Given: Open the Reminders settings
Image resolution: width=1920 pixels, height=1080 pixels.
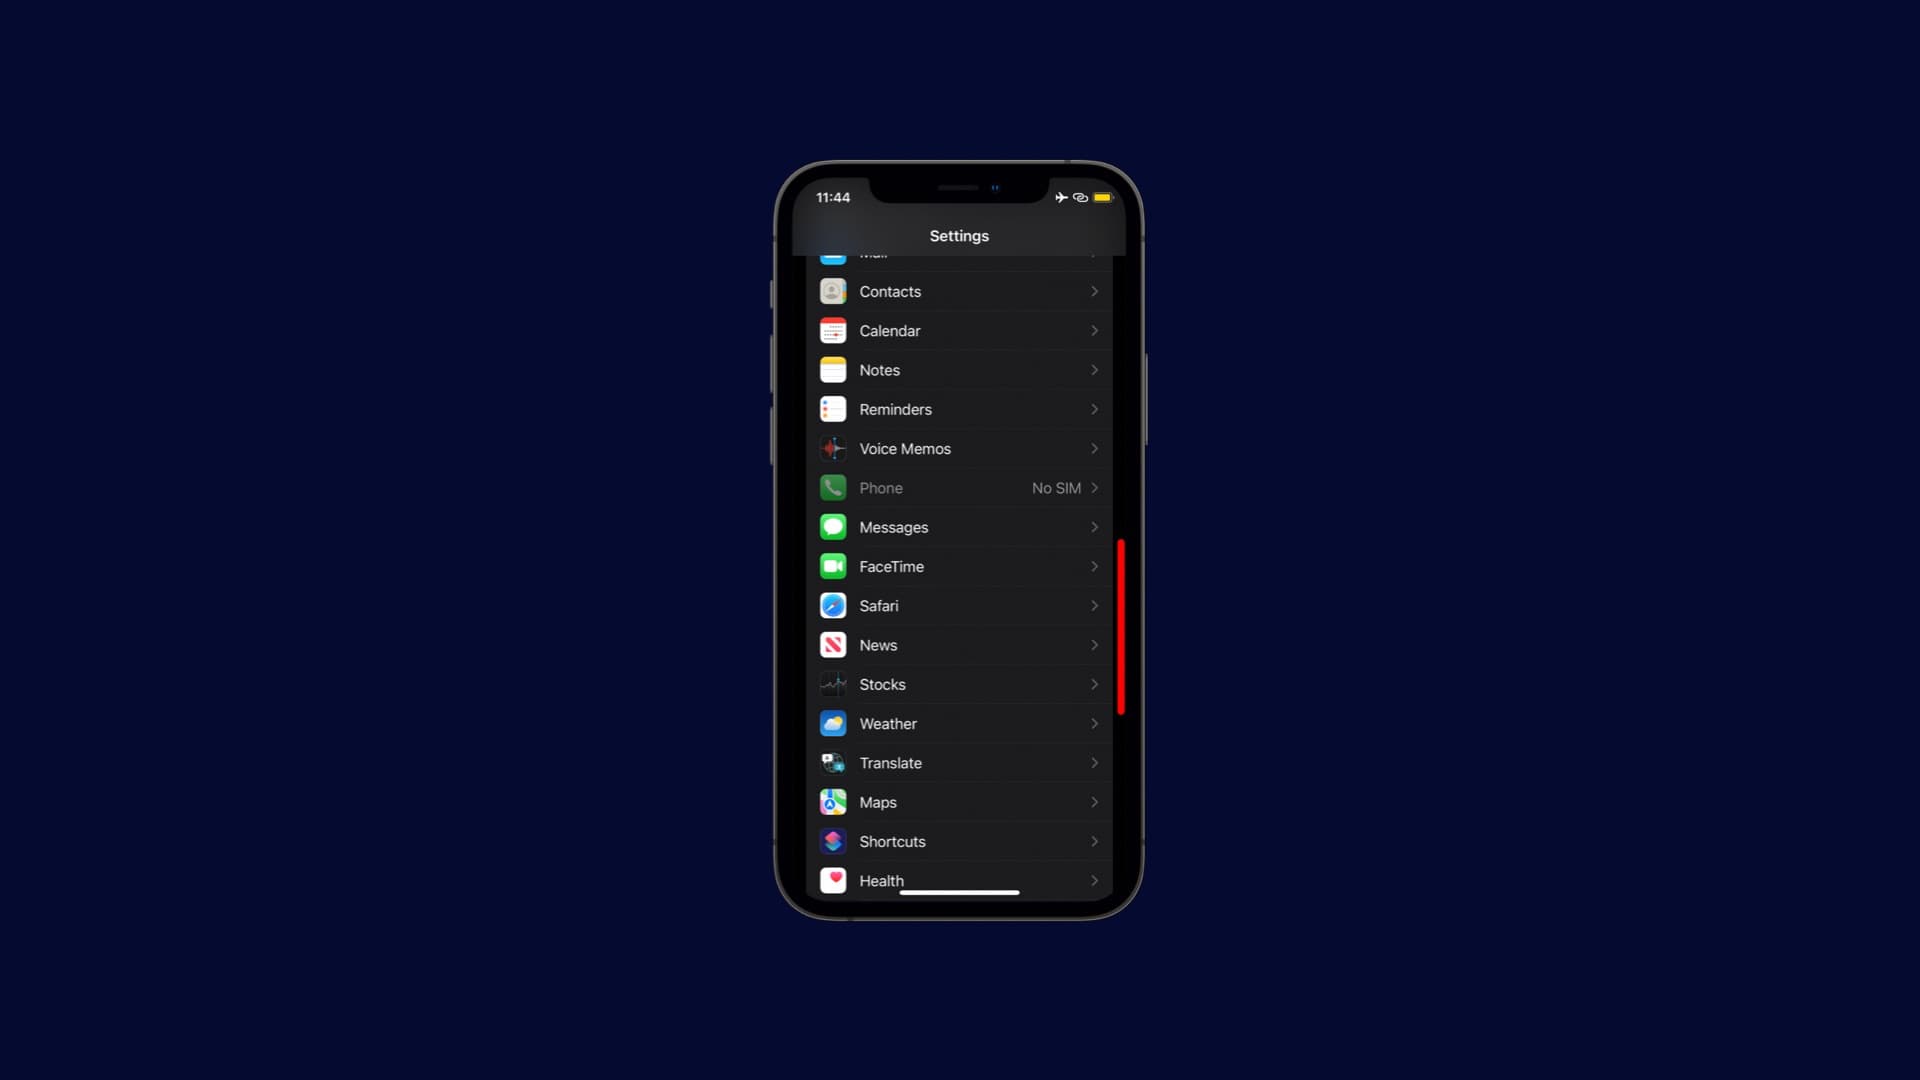Looking at the screenshot, I should pyautogui.click(x=959, y=409).
